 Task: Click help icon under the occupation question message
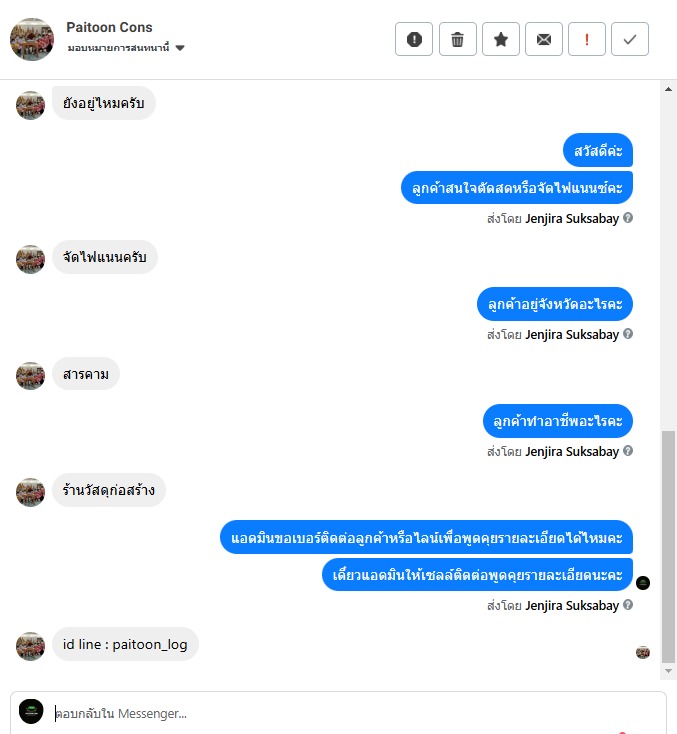click(628, 451)
